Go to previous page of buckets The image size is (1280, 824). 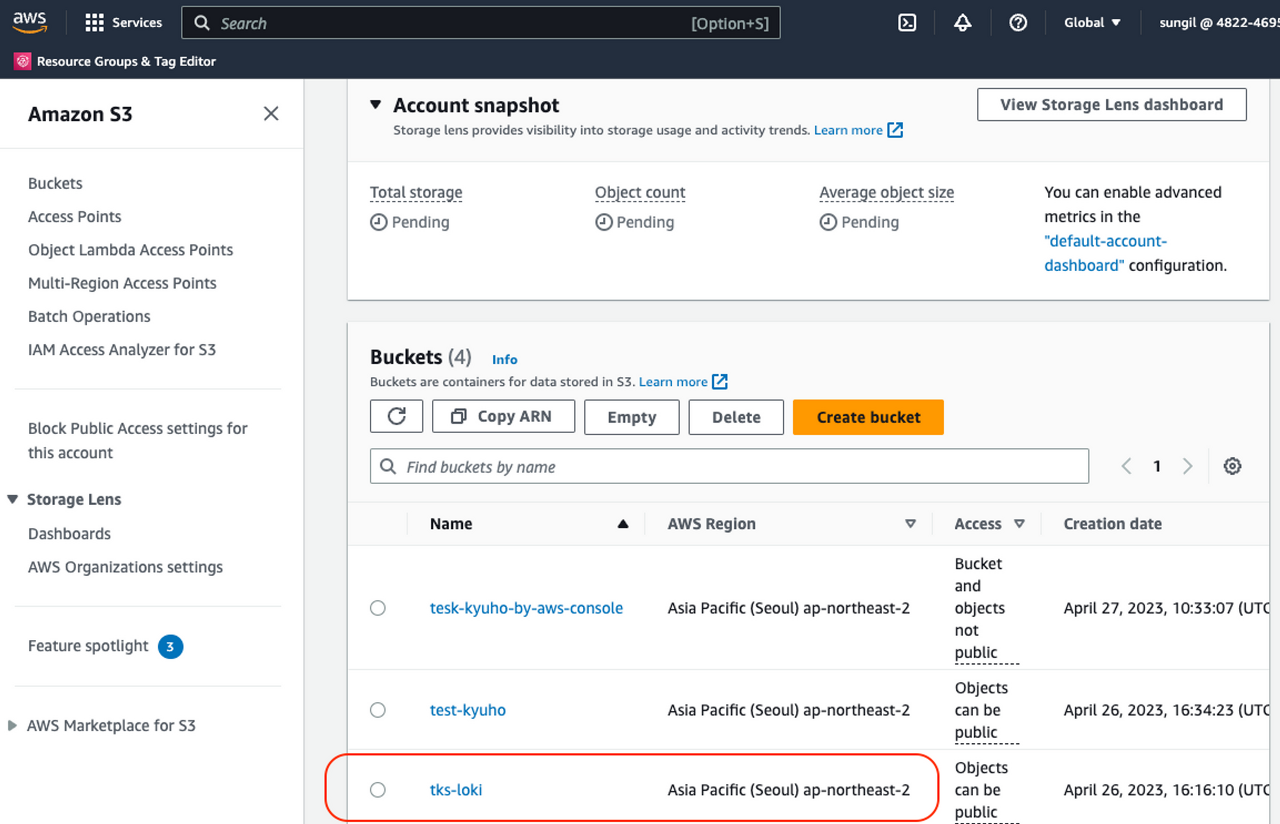[1126, 466]
